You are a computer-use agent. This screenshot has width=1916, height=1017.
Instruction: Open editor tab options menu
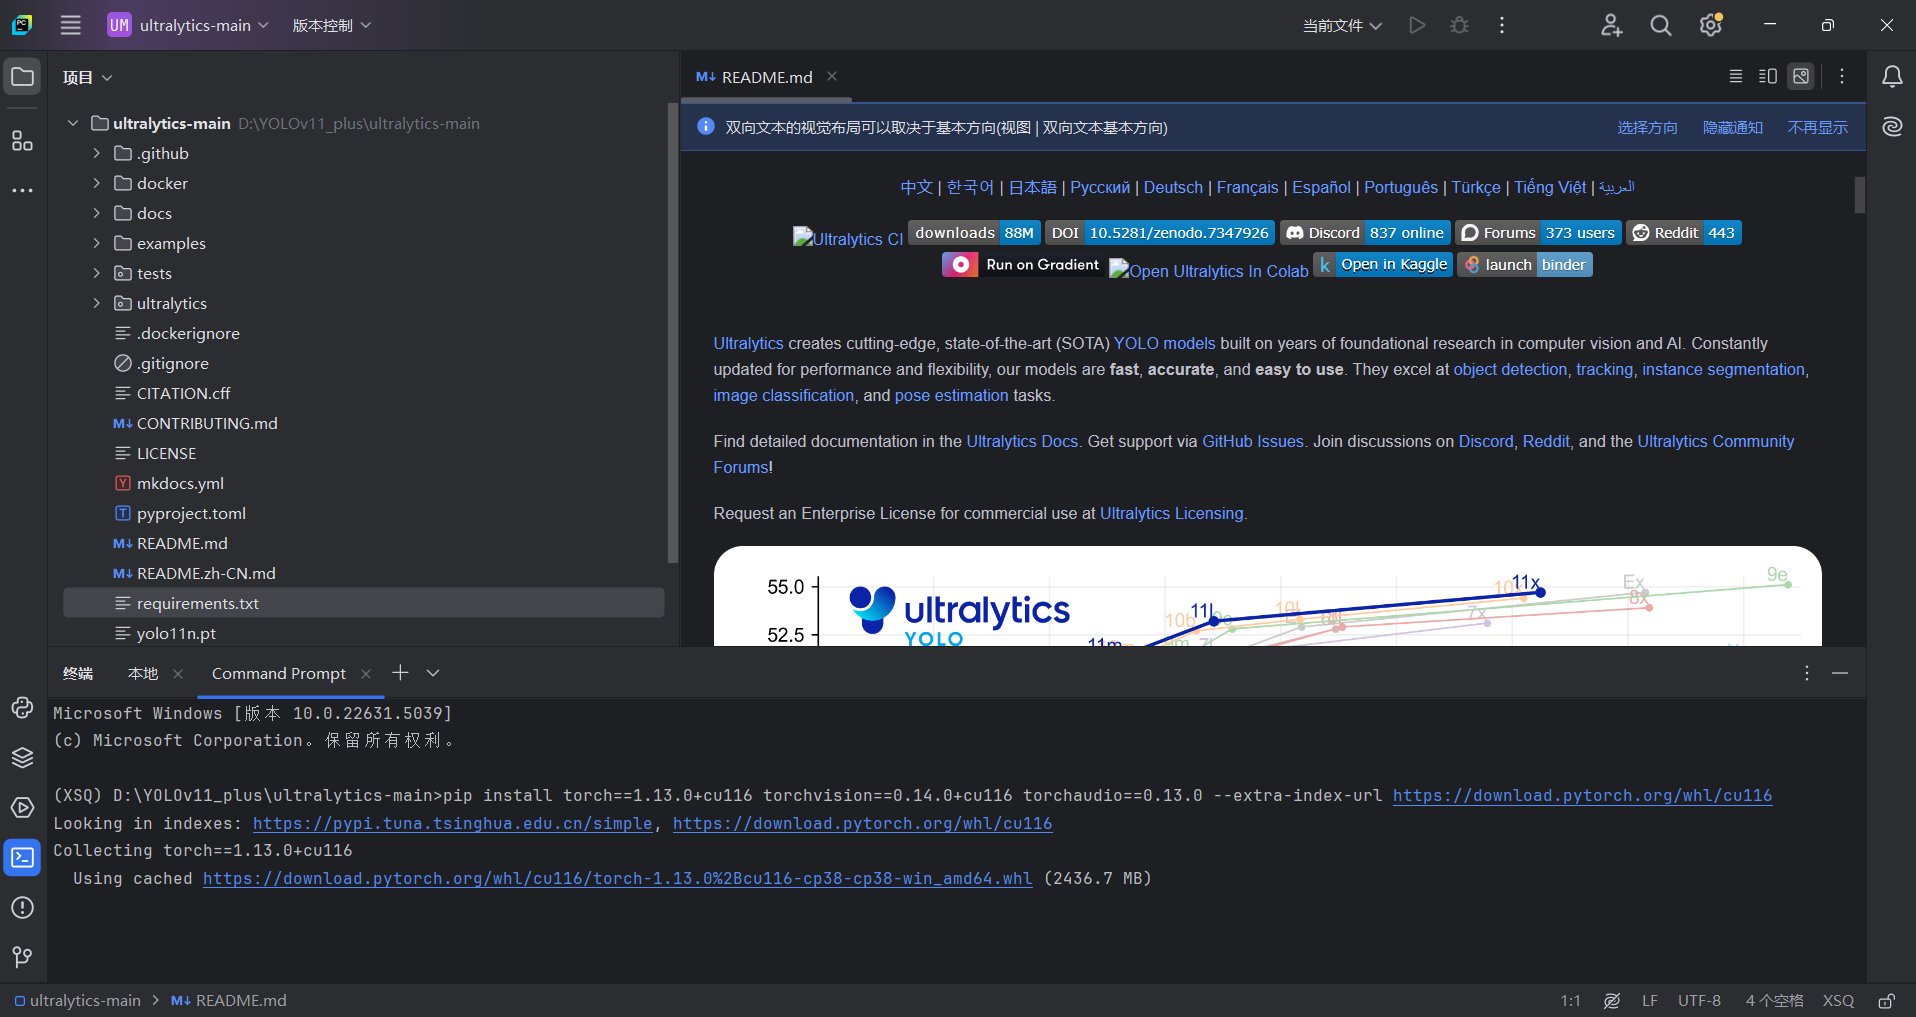pos(1842,76)
